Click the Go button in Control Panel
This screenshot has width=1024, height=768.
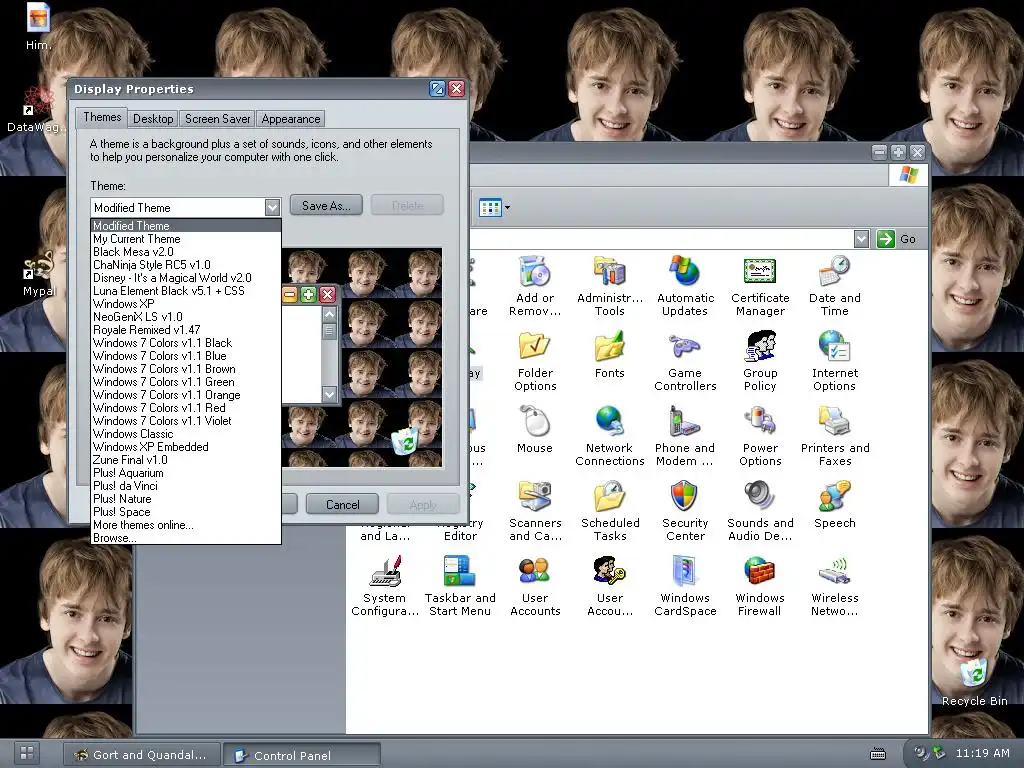click(x=896, y=239)
